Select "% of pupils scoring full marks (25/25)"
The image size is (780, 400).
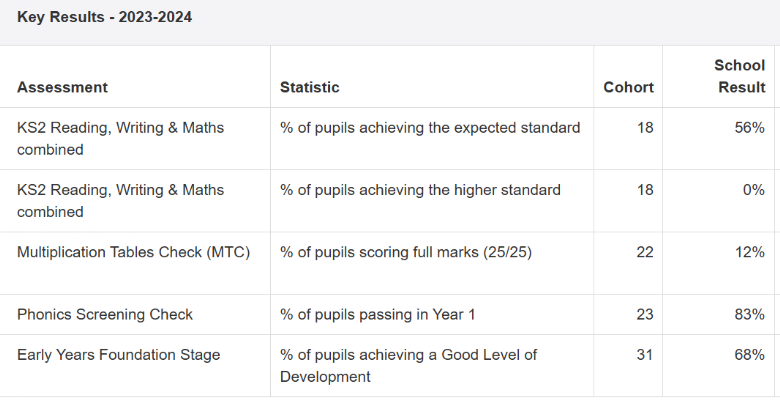pyautogui.click(x=406, y=252)
